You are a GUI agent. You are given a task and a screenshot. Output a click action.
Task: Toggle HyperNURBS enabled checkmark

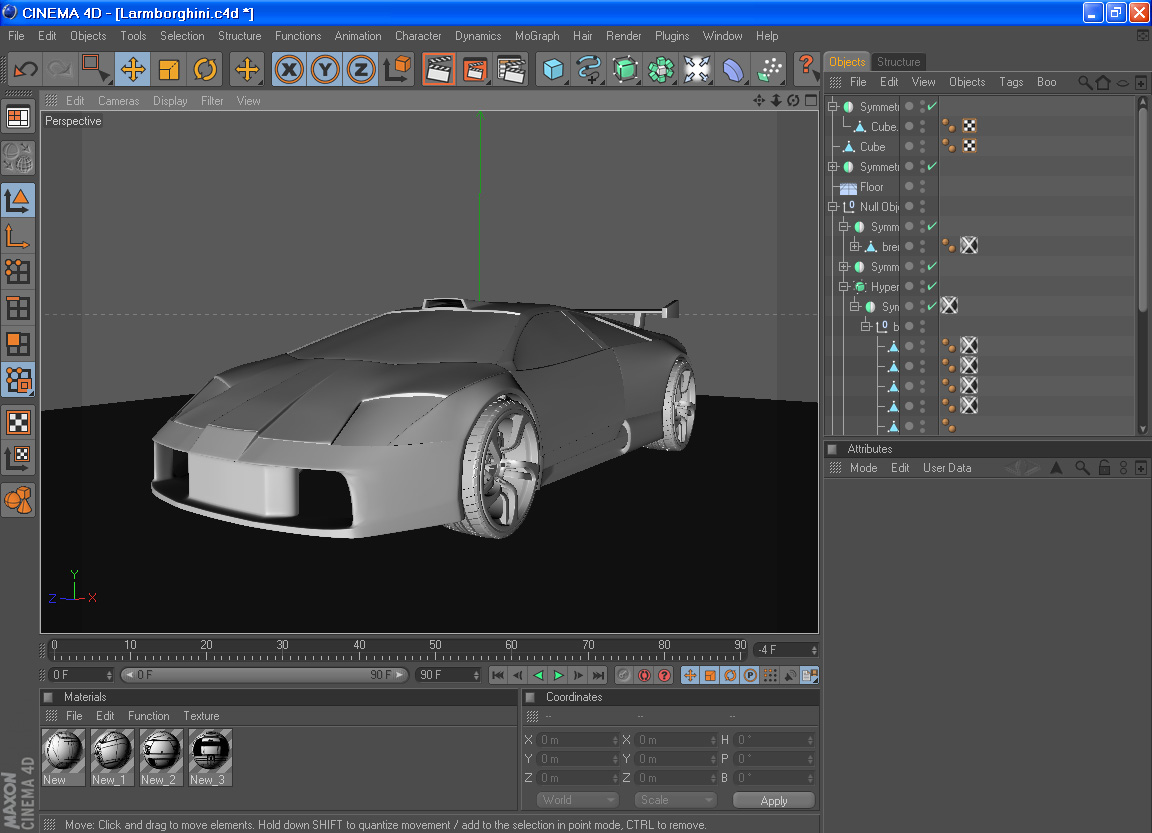932,286
